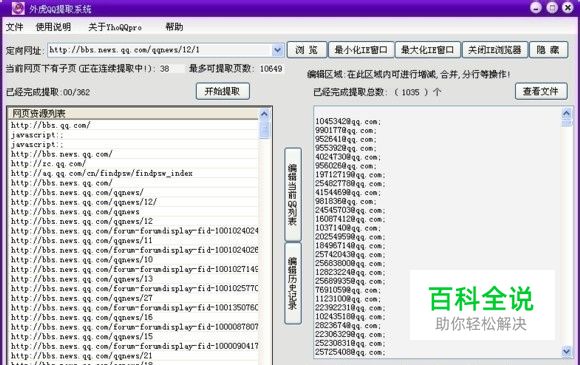The height and width of the screenshot is (365, 580).
Task: Select the qqnews/13 list row
Action: pos(133,279)
